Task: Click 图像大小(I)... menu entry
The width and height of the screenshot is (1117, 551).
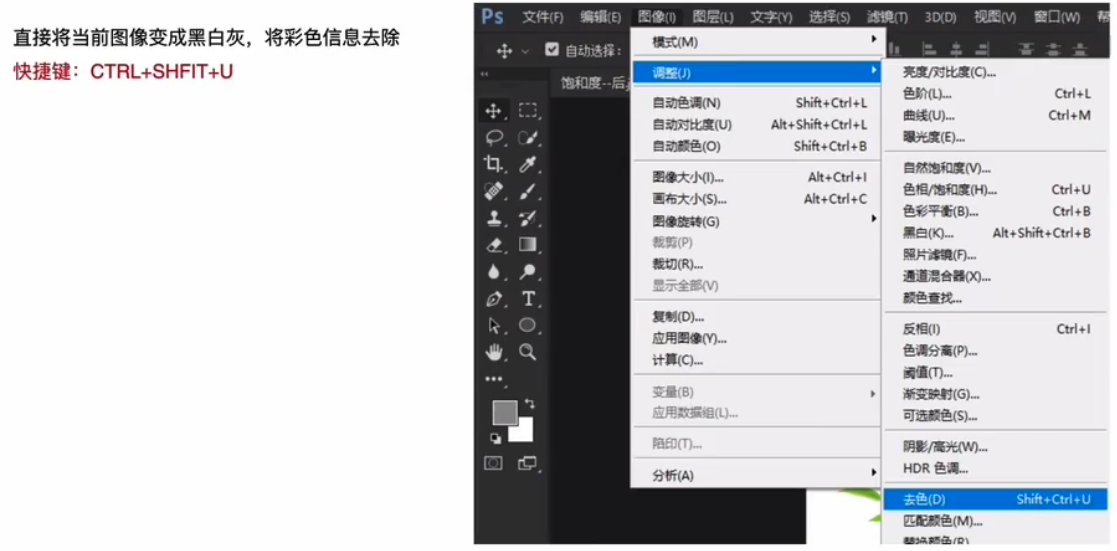Action: (x=688, y=177)
